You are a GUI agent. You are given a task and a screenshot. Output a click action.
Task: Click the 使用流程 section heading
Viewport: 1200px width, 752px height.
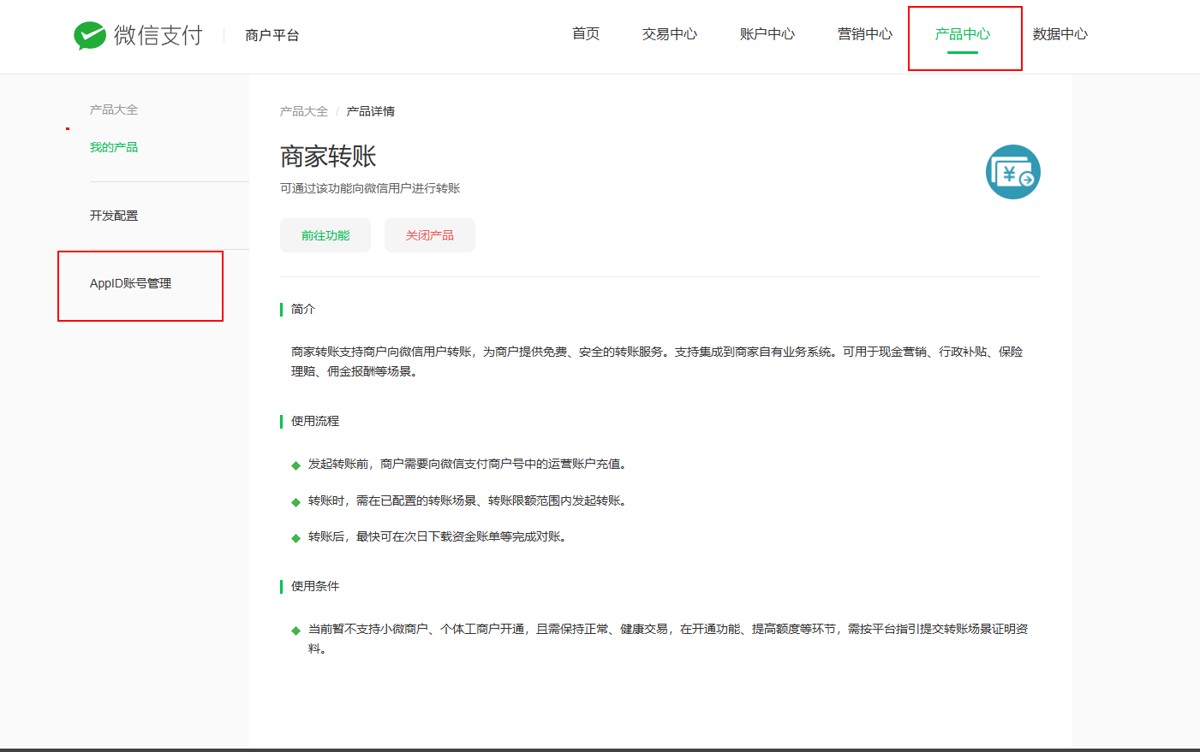[315, 421]
